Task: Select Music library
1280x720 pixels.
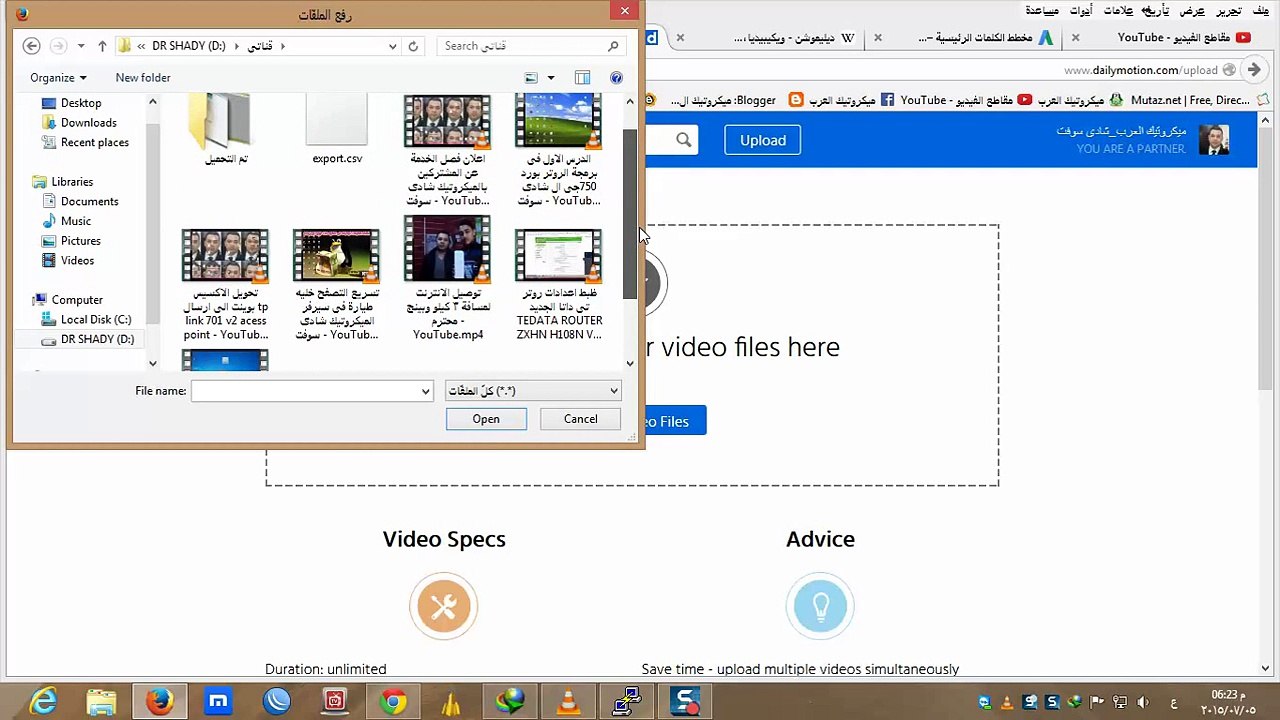Action: (x=66, y=221)
